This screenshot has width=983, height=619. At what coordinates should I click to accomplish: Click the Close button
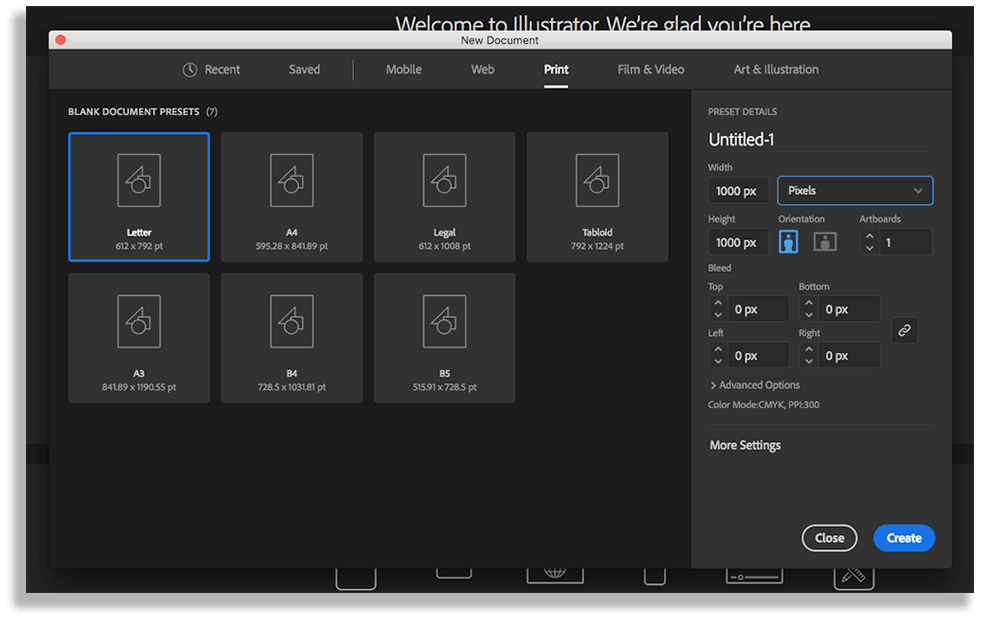[829, 538]
